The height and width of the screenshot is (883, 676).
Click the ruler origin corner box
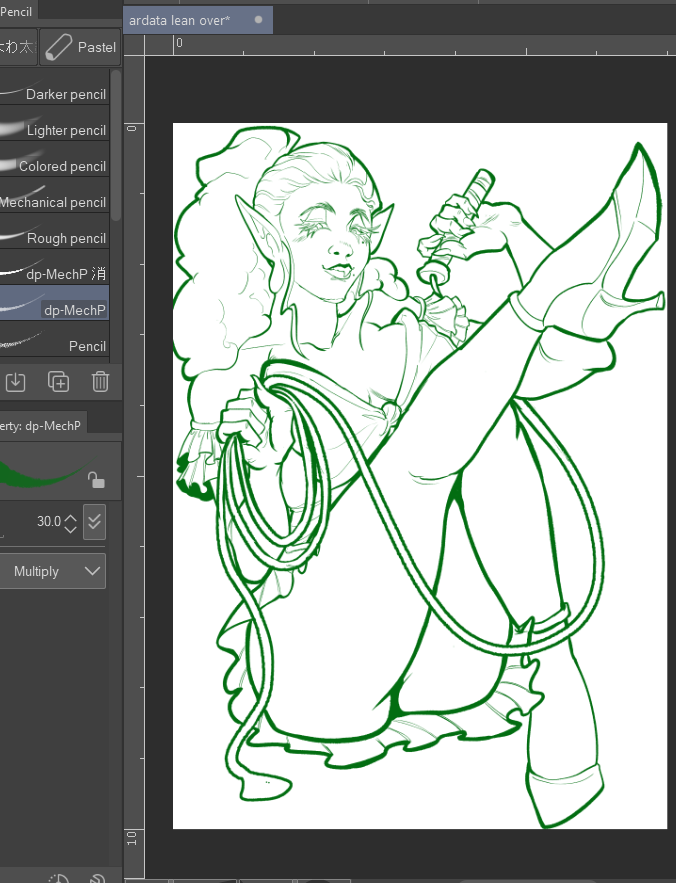[x=134, y=45]
